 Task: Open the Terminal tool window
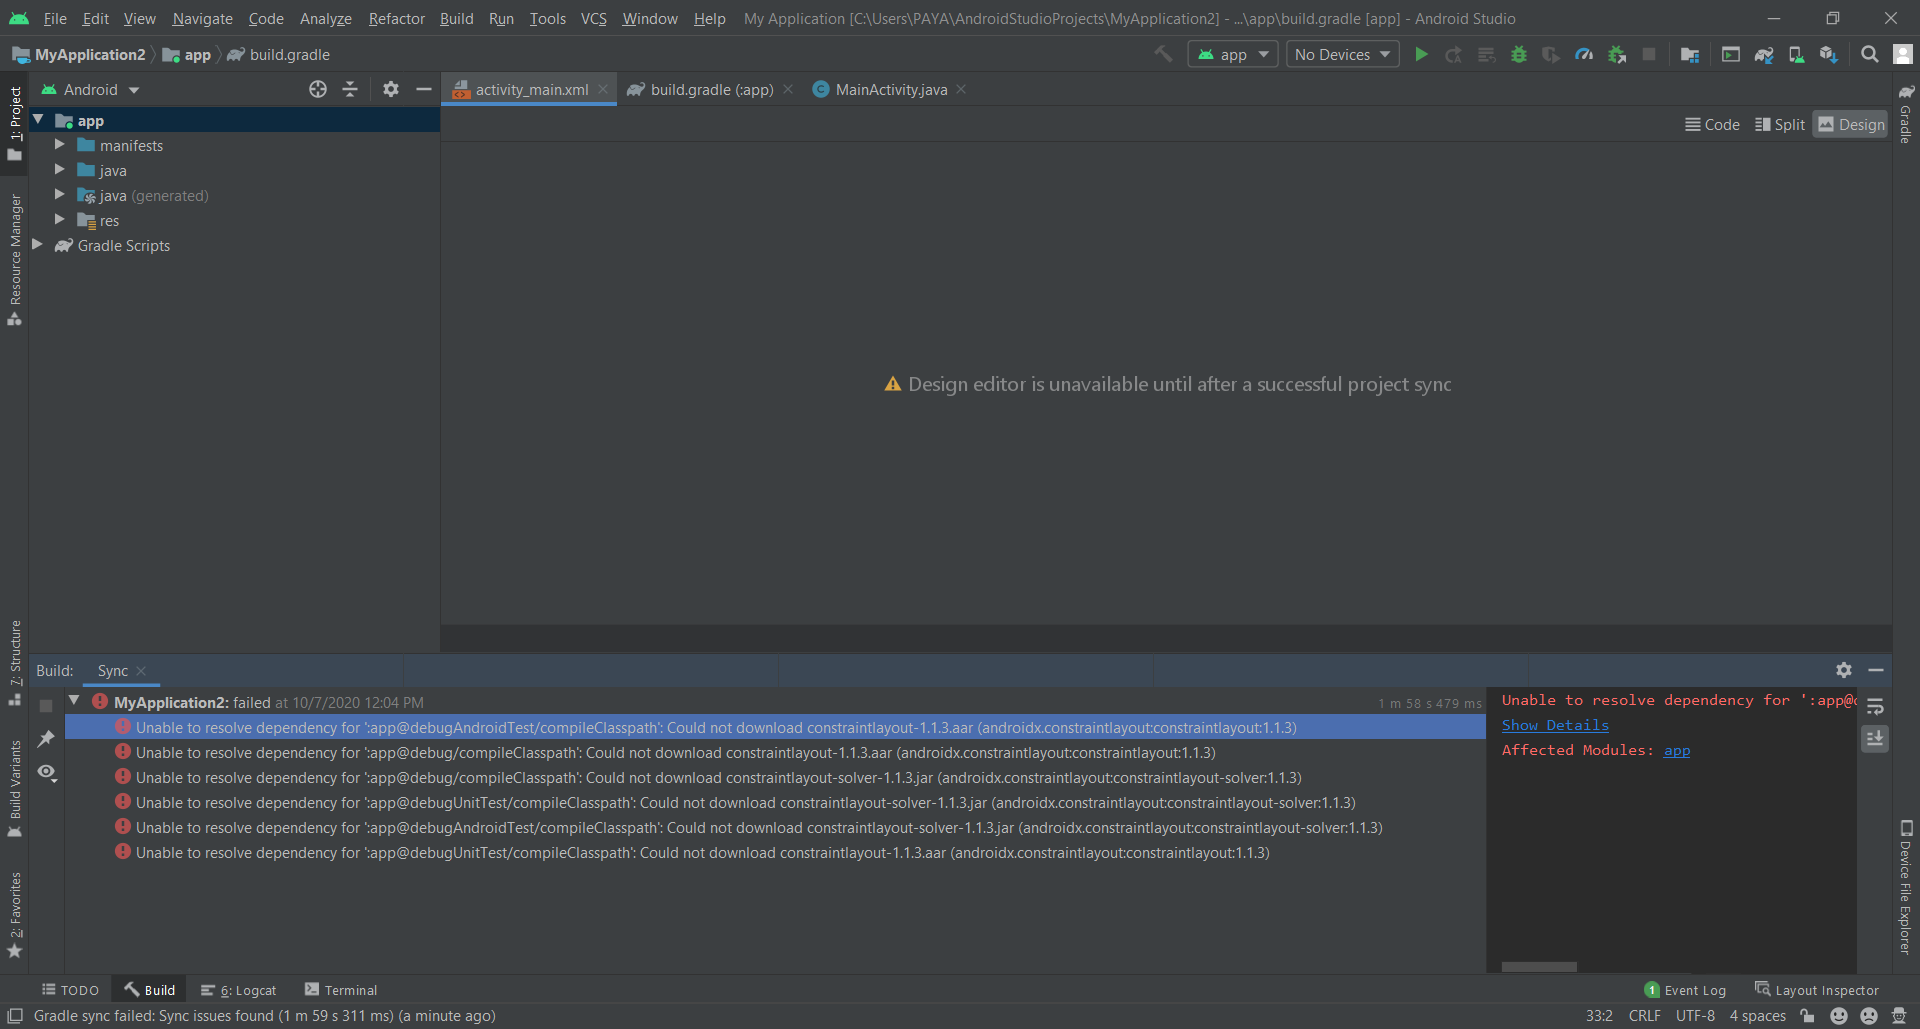click(x=341, y=990)
